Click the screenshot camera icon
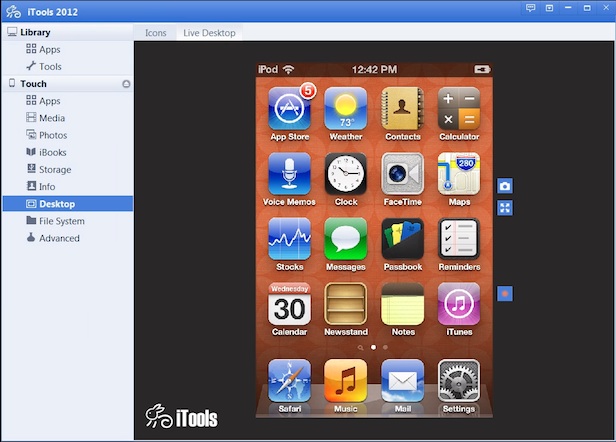The width and height of the screenshot is (616, 442). (x=505, y=186)
